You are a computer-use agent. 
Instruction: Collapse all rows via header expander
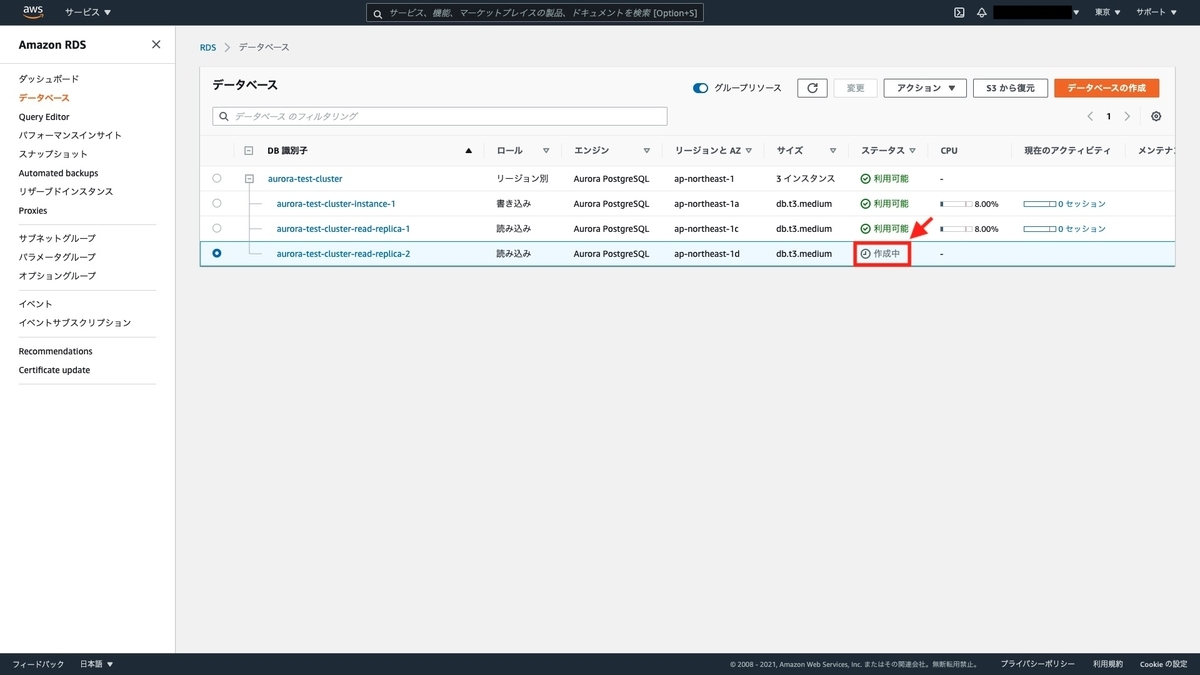coord(249,151)
